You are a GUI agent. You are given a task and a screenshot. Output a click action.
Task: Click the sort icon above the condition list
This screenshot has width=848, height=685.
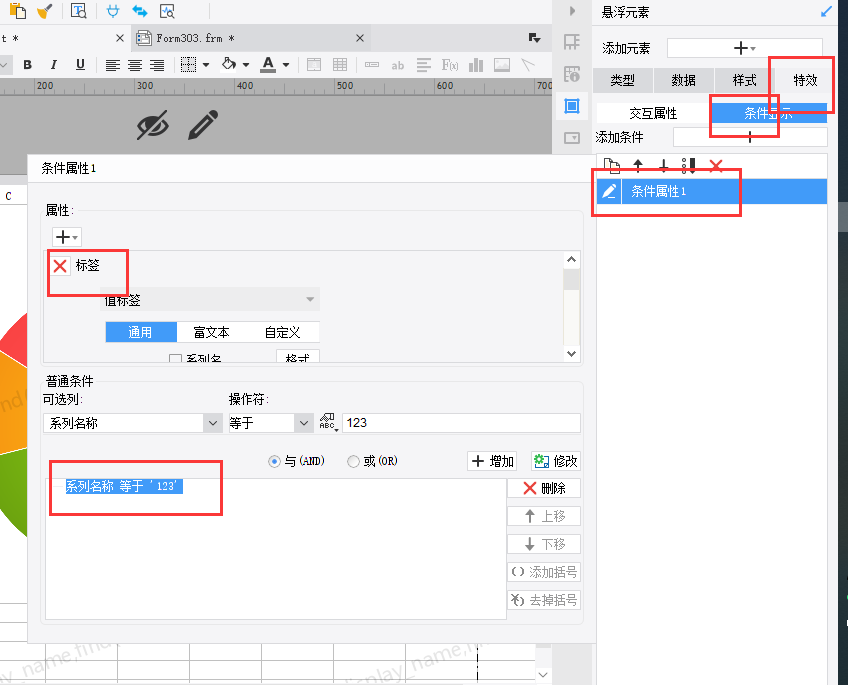pyautogui.click(x=688, y=165)
